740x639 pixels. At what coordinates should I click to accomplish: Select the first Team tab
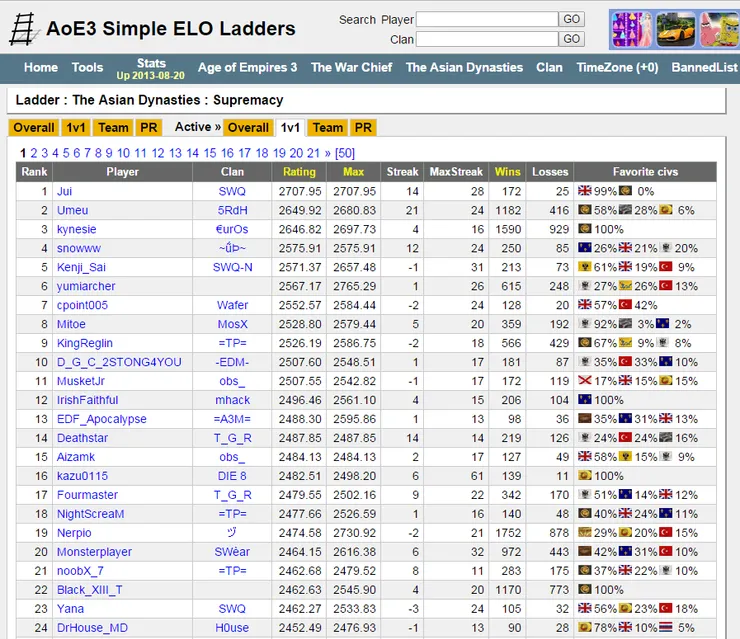[x=113, y=127]
